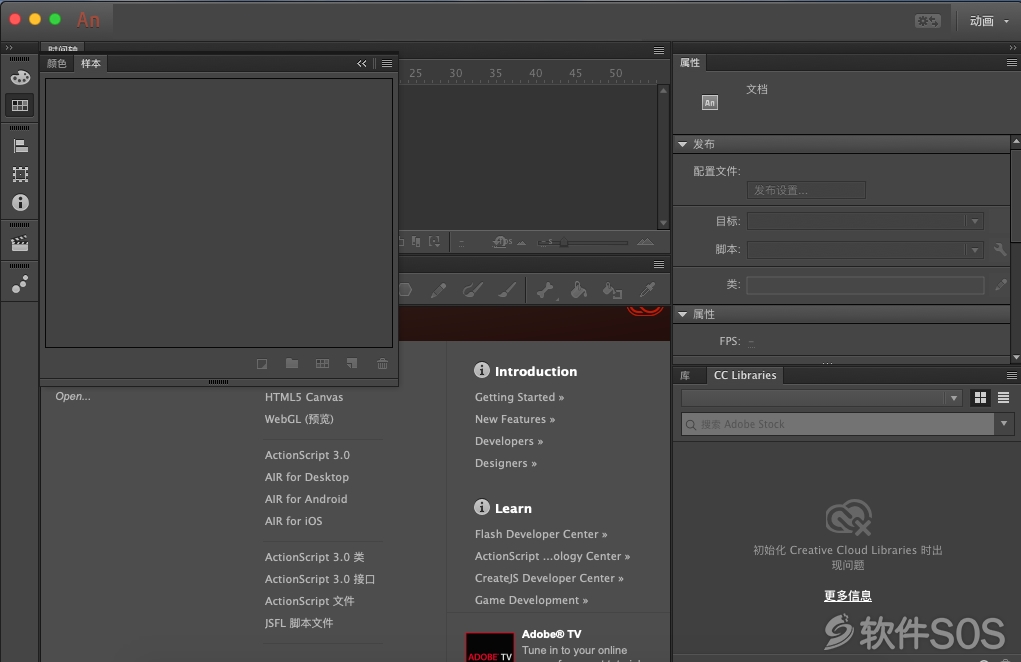The width and height of the screenshot is (1021, 662).
Task: Expand the left panel dock arrows
Action: pyautogui.click(x=9, y=48)
